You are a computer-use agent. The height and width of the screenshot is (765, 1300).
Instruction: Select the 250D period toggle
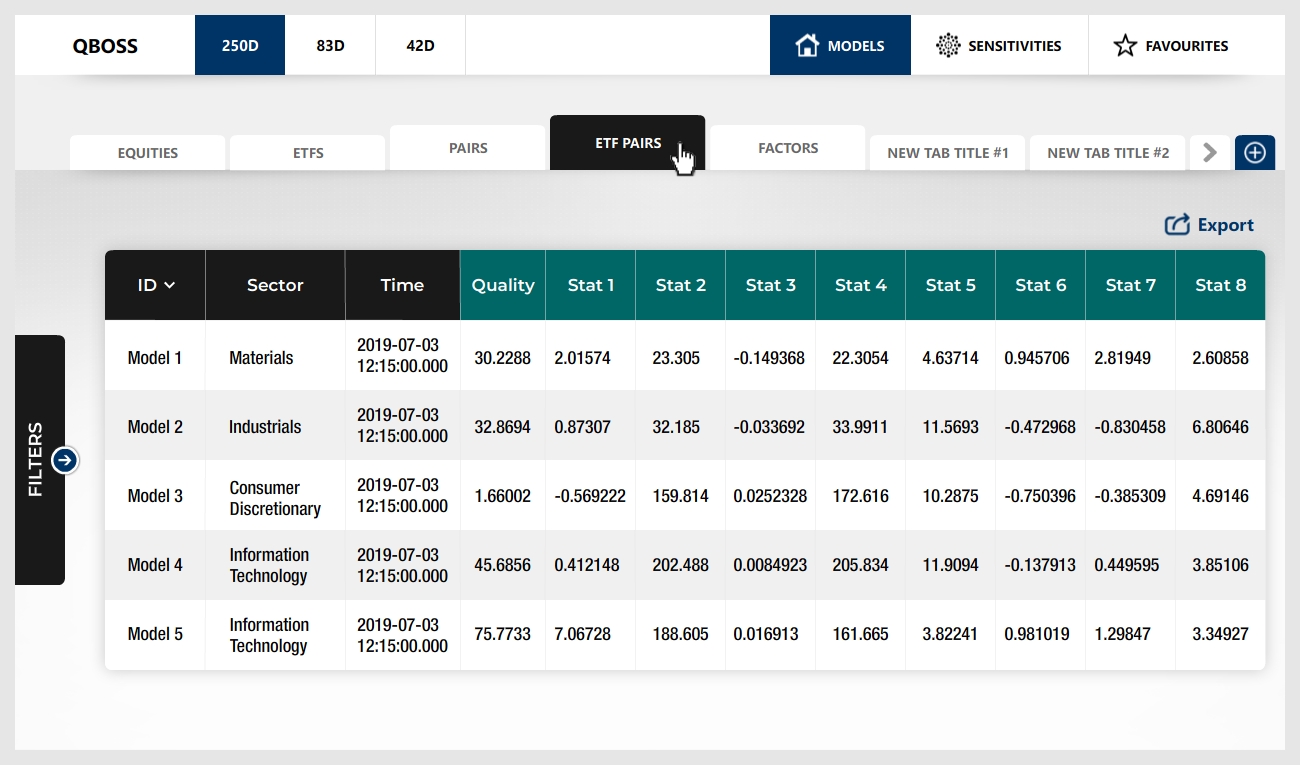click(x=240, y=45)
